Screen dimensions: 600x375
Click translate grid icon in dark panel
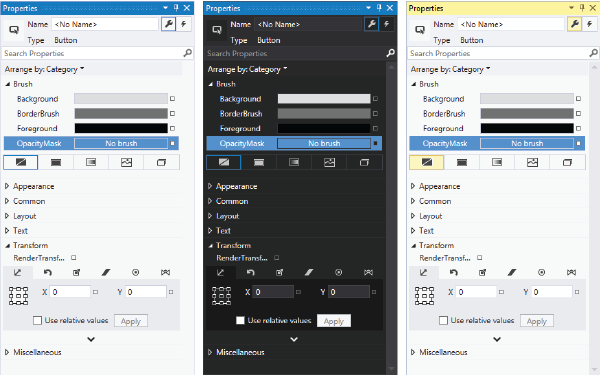coord(222,296)
